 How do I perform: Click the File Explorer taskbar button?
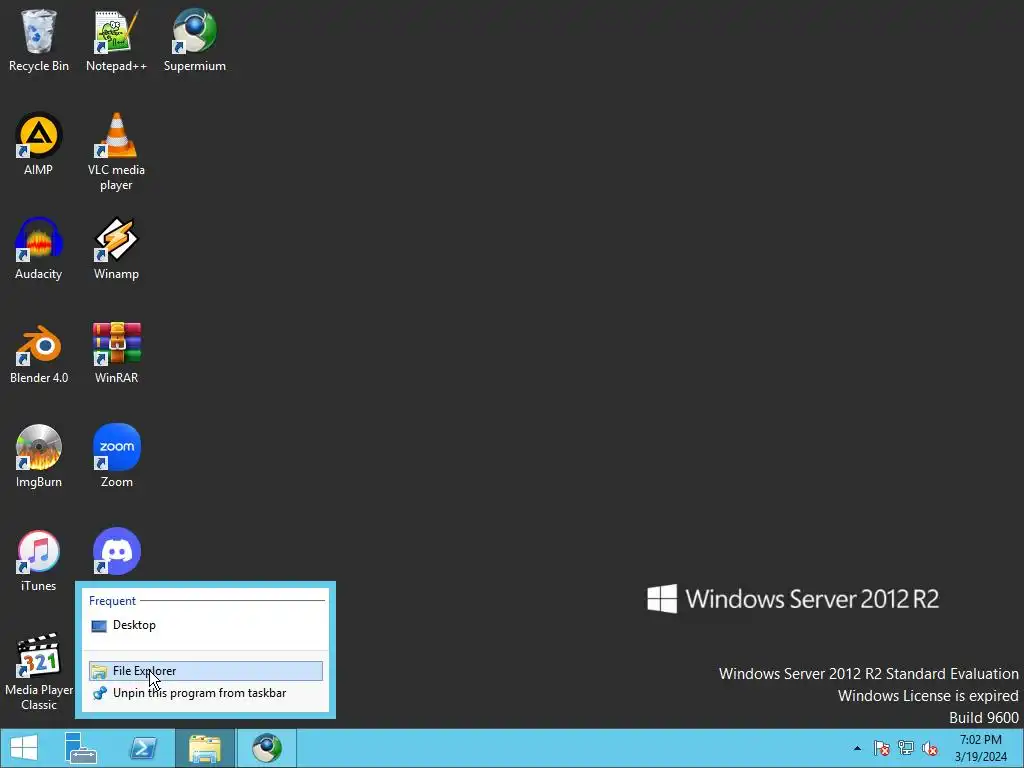[204, 748]
